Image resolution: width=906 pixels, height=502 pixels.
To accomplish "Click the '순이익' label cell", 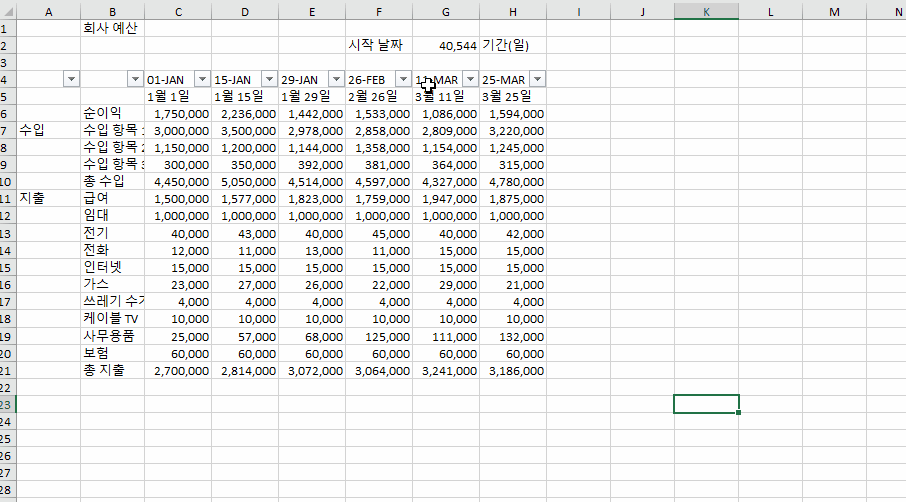I will (112, 114).
